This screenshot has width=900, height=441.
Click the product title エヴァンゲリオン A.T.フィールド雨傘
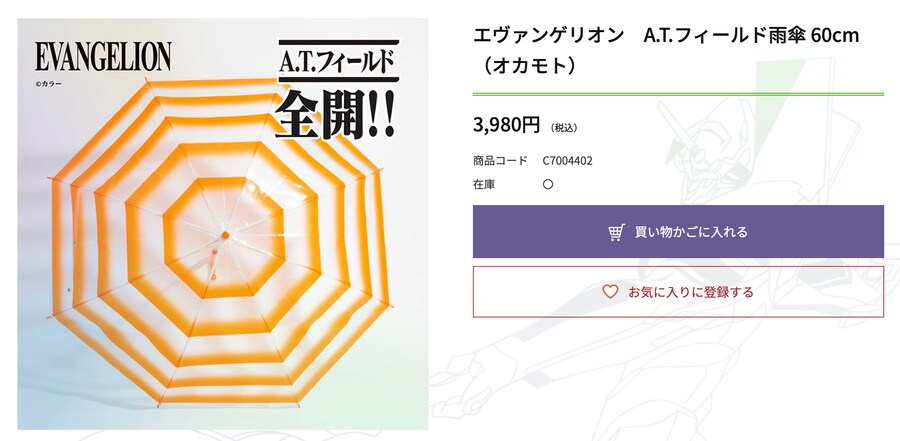point(665,37)
